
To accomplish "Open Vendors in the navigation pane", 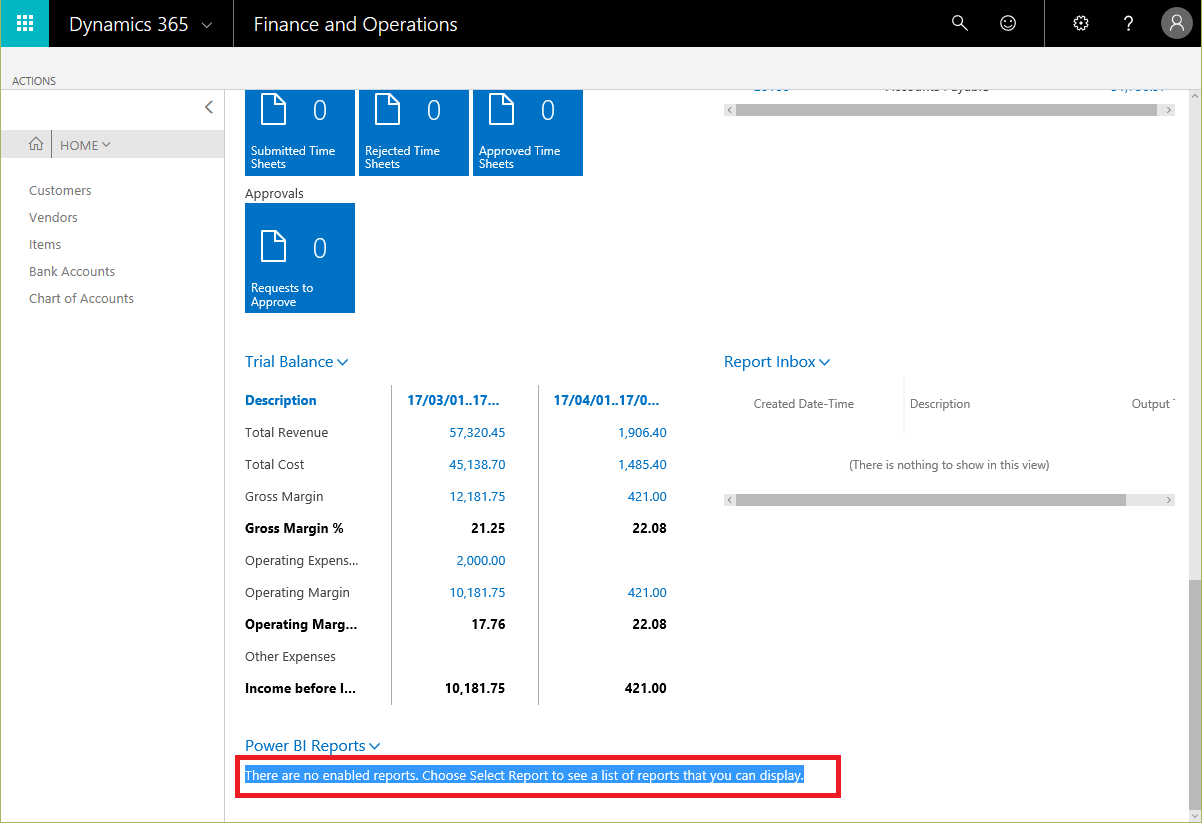I will [x=53, y=217].
